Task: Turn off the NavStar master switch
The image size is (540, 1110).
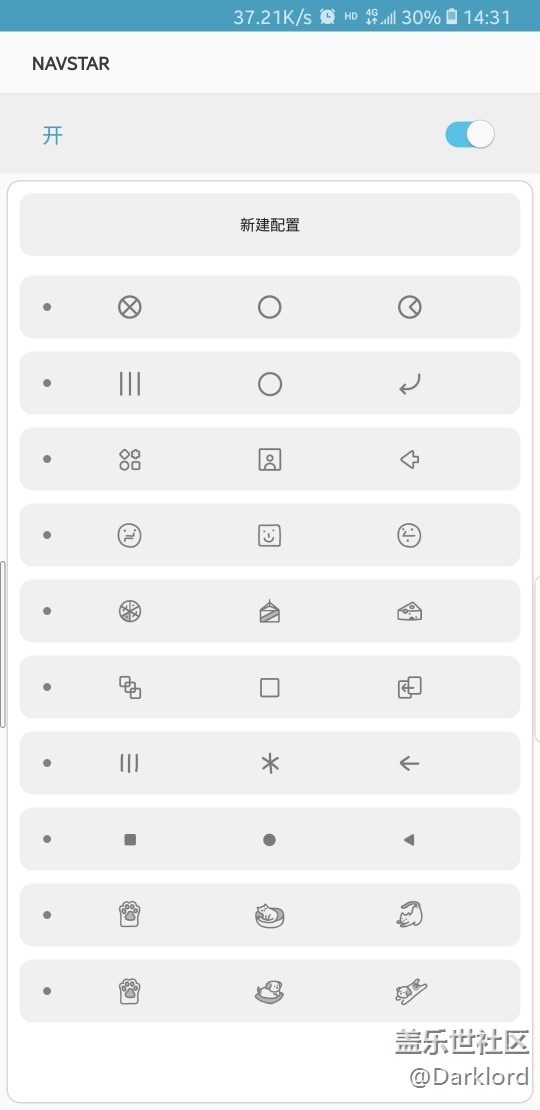Action: click(x=469, y=134)
